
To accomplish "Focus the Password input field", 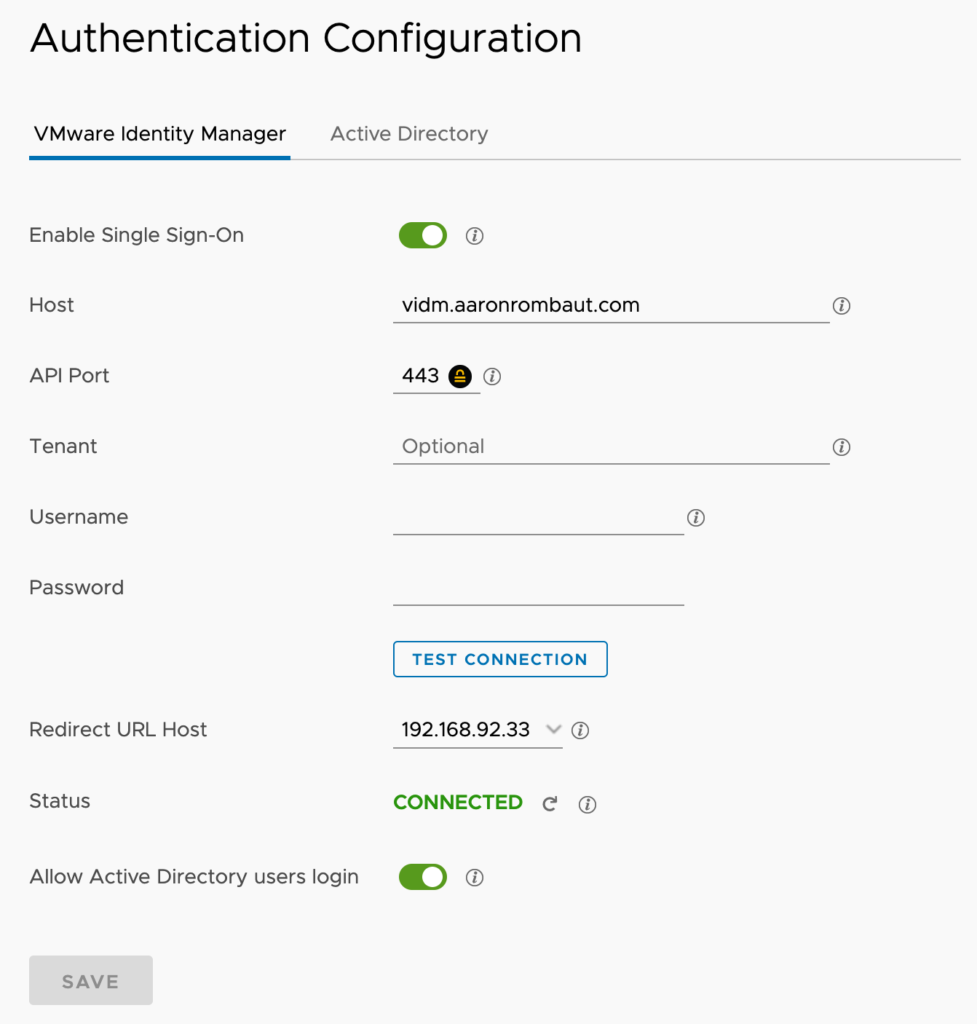I will 538,588.
